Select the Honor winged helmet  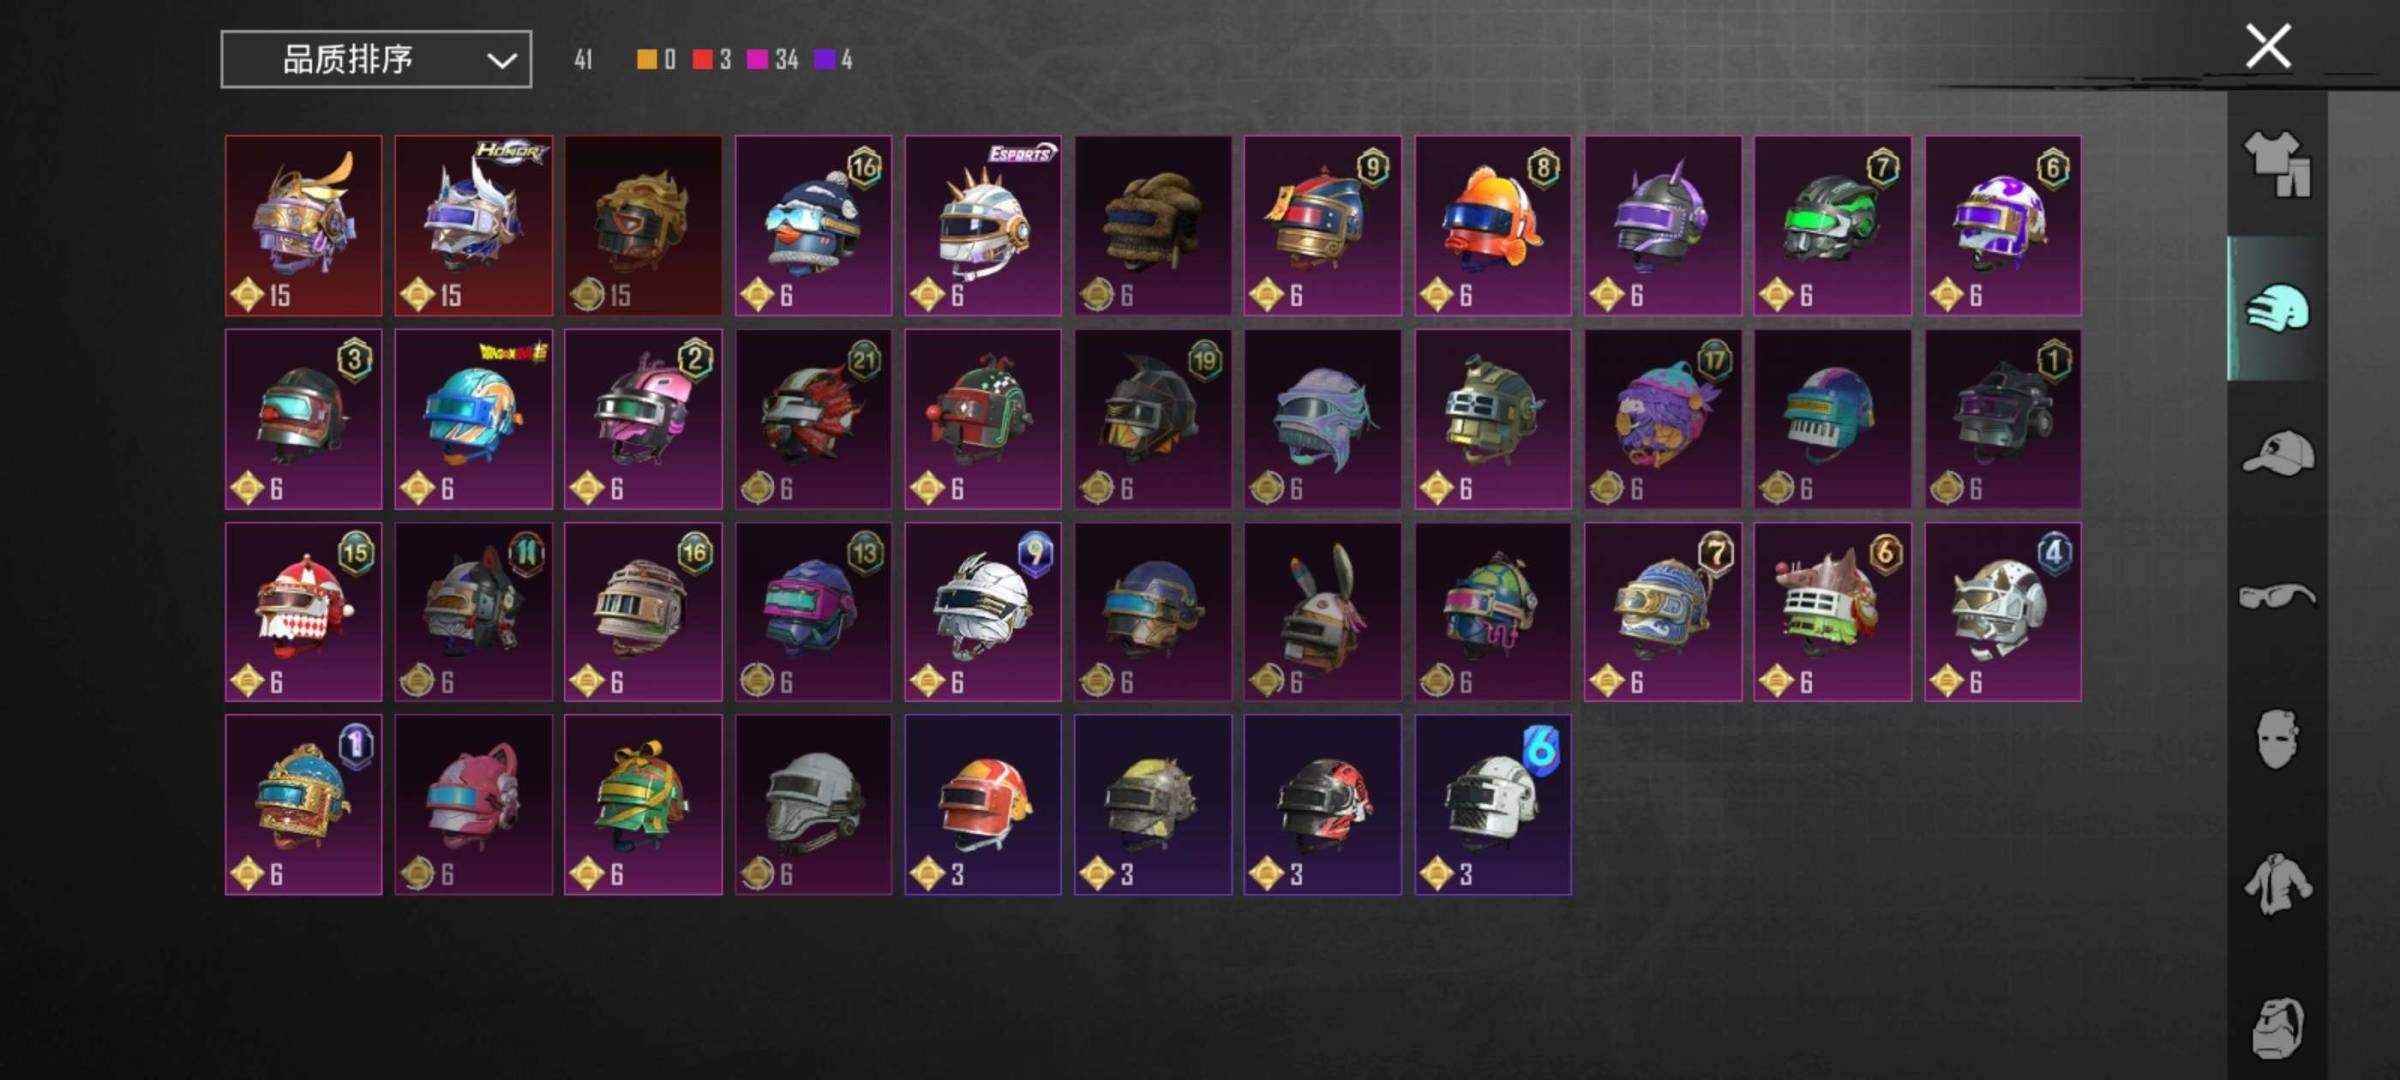[473, 226]
